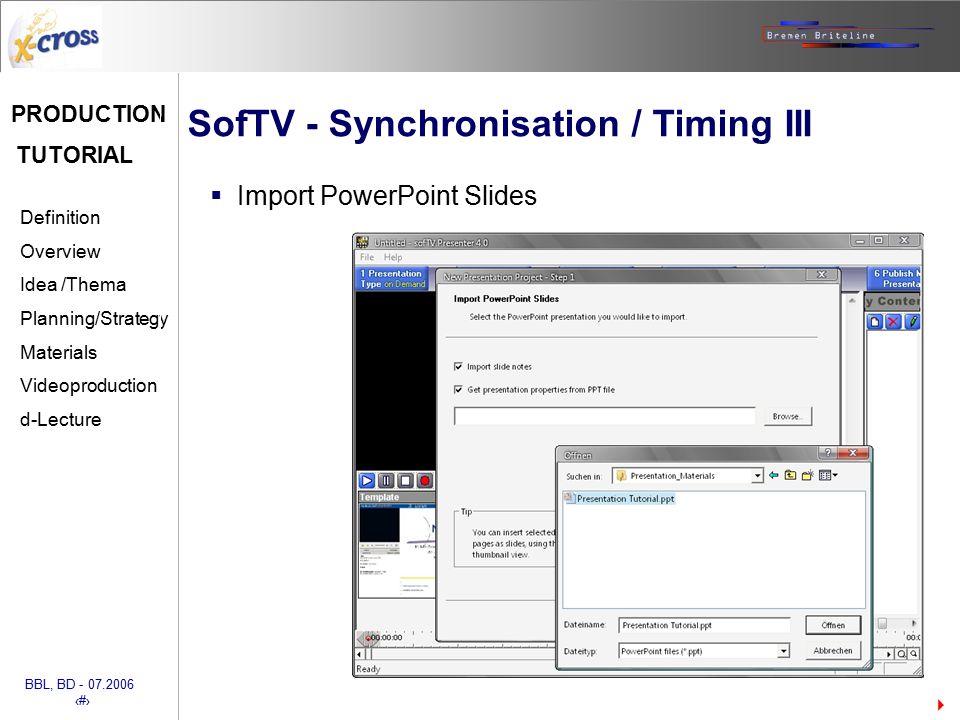The image size is (960, 720).
Task: Click the x-cross logo
Action: pos(55,39)
